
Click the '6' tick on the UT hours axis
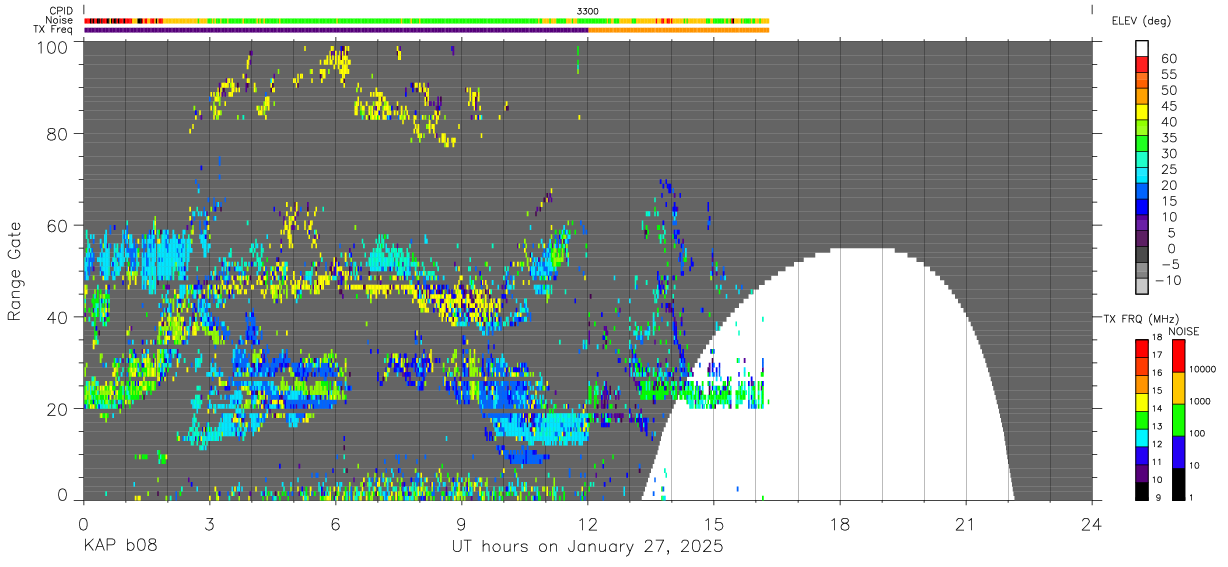pyautogui.click(x=336, y=523)
